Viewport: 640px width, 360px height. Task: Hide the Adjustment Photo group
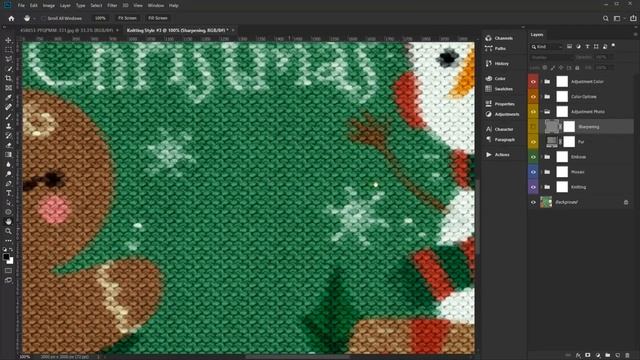[533, 112]
